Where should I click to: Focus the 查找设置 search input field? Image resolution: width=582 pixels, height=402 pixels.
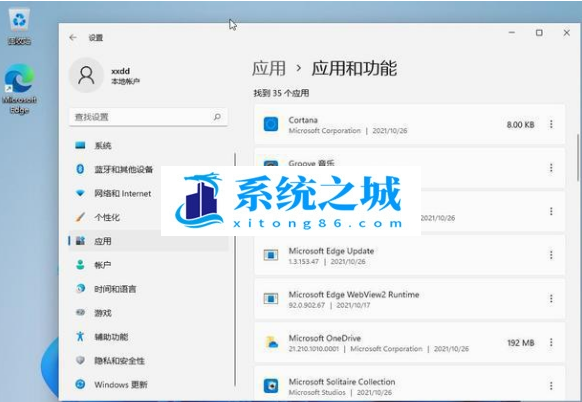[148, 117]
